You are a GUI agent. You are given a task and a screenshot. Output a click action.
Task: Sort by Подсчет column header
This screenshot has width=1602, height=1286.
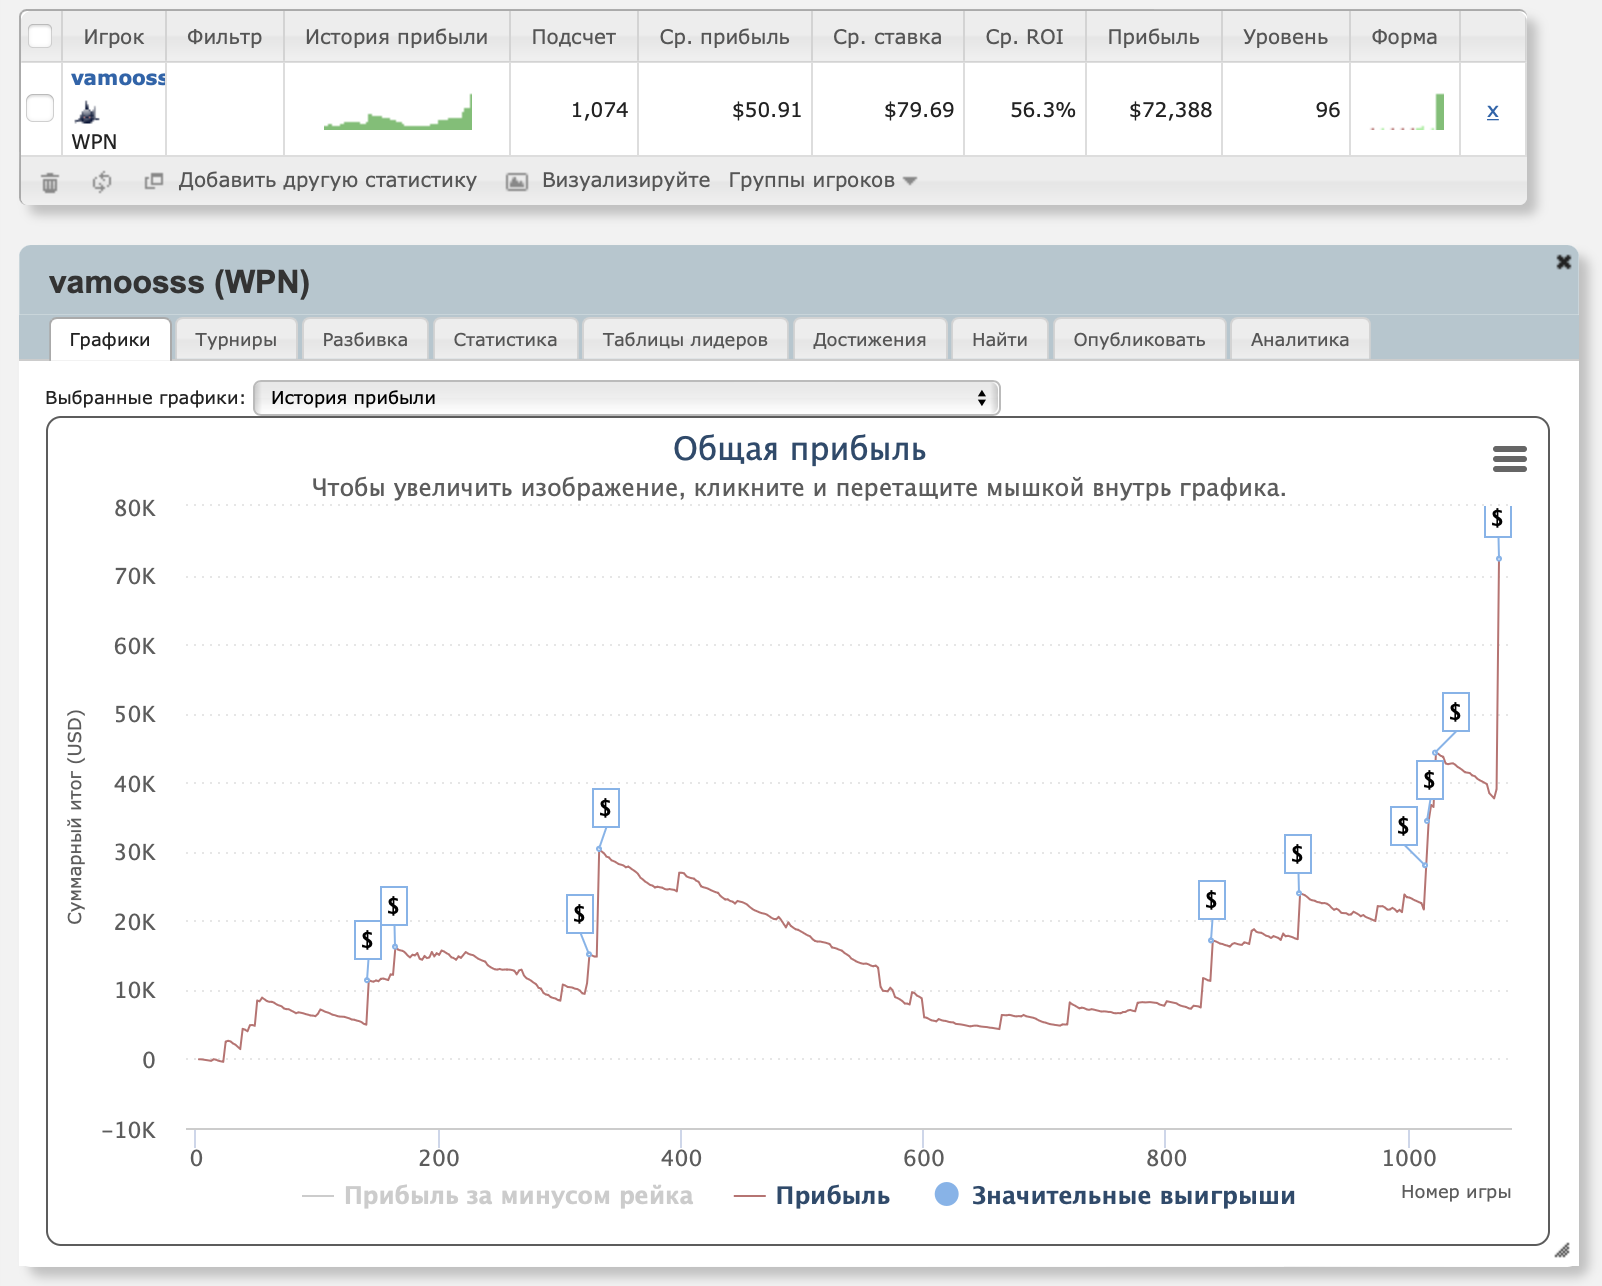point(573,37)
